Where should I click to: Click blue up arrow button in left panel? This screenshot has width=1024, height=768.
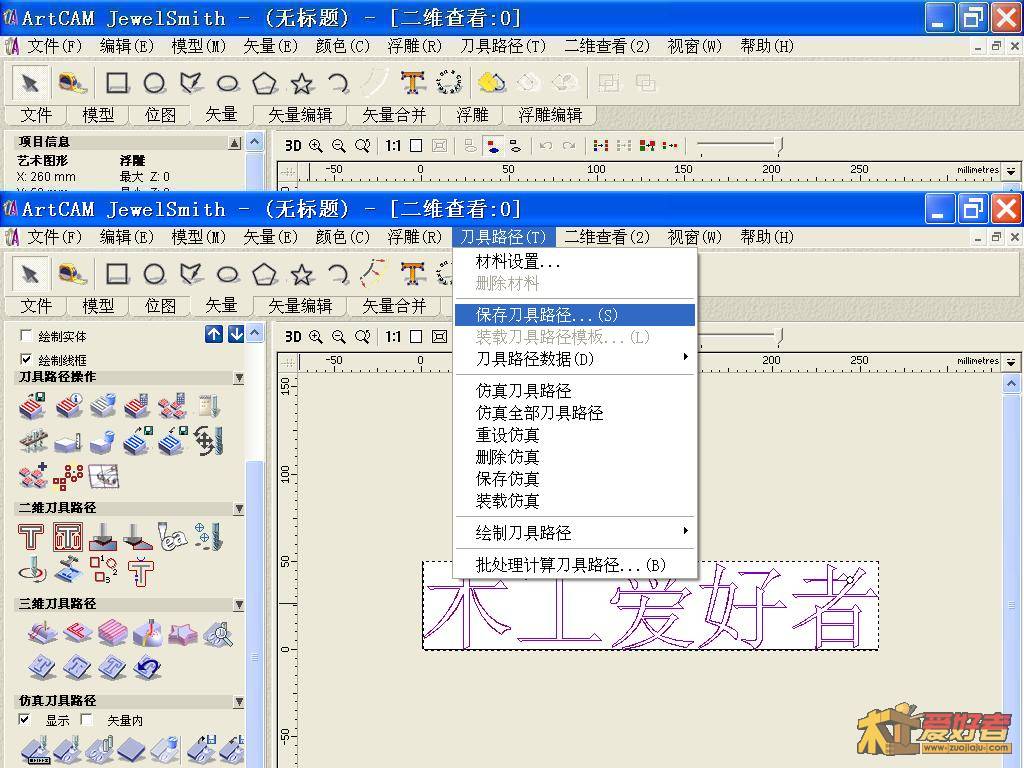point(214,334)
